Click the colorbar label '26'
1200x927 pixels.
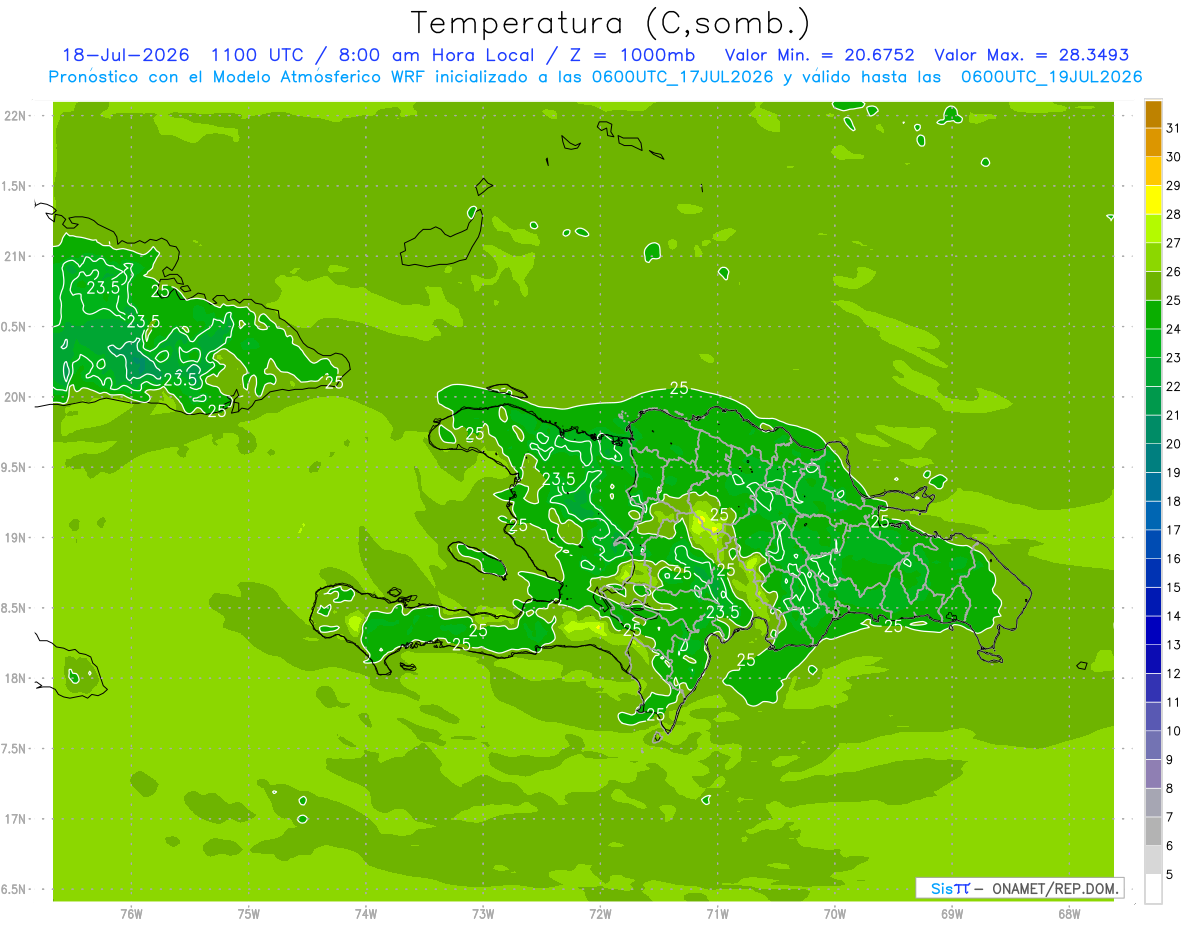click(1175, 272)
